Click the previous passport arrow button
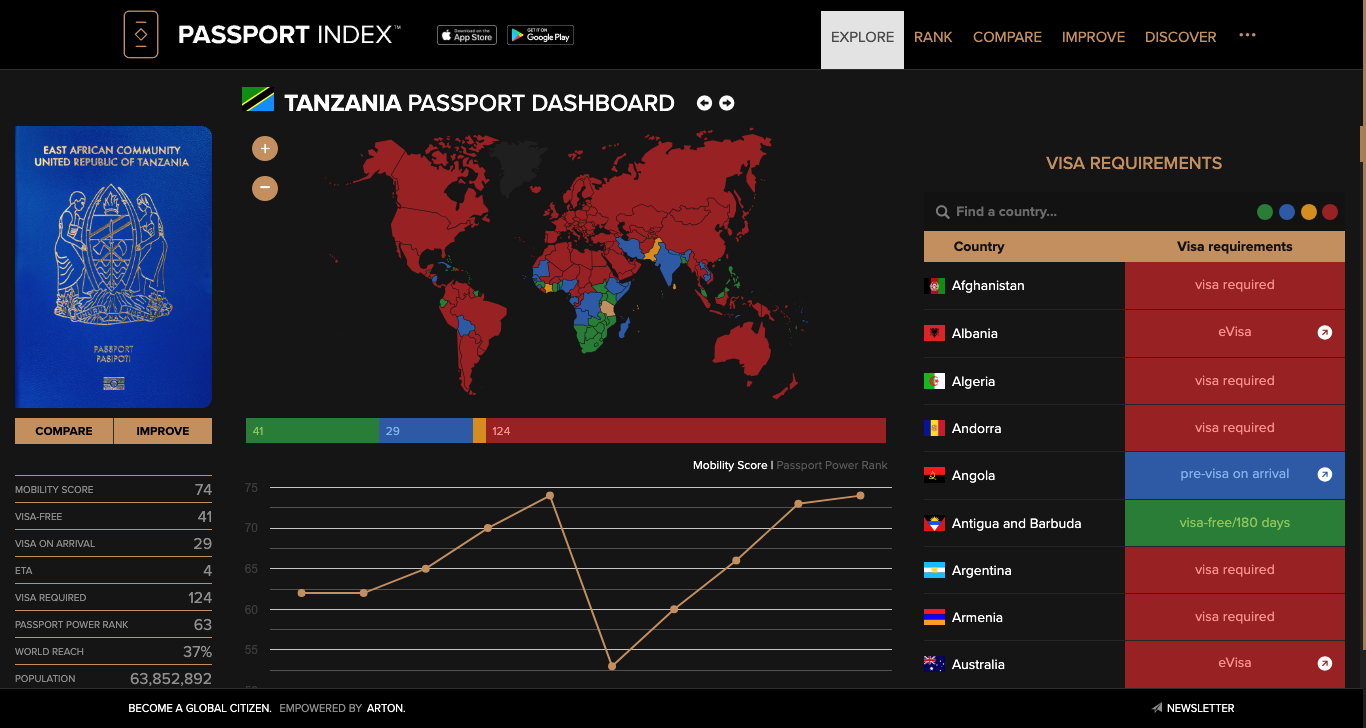The height and width of the screenshot is (728, 1366). pos(704,102)
